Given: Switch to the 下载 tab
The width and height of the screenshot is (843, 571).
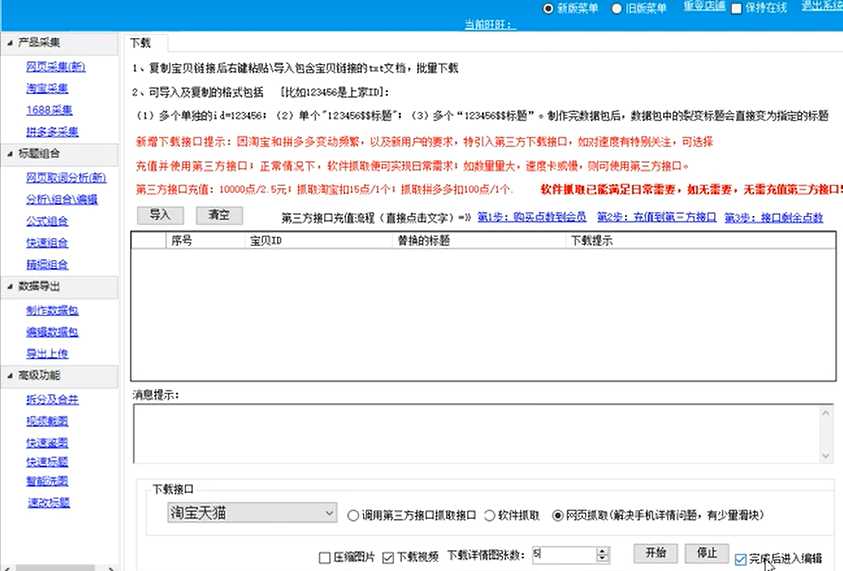Looking at the screenshot, I should [141, 44].
